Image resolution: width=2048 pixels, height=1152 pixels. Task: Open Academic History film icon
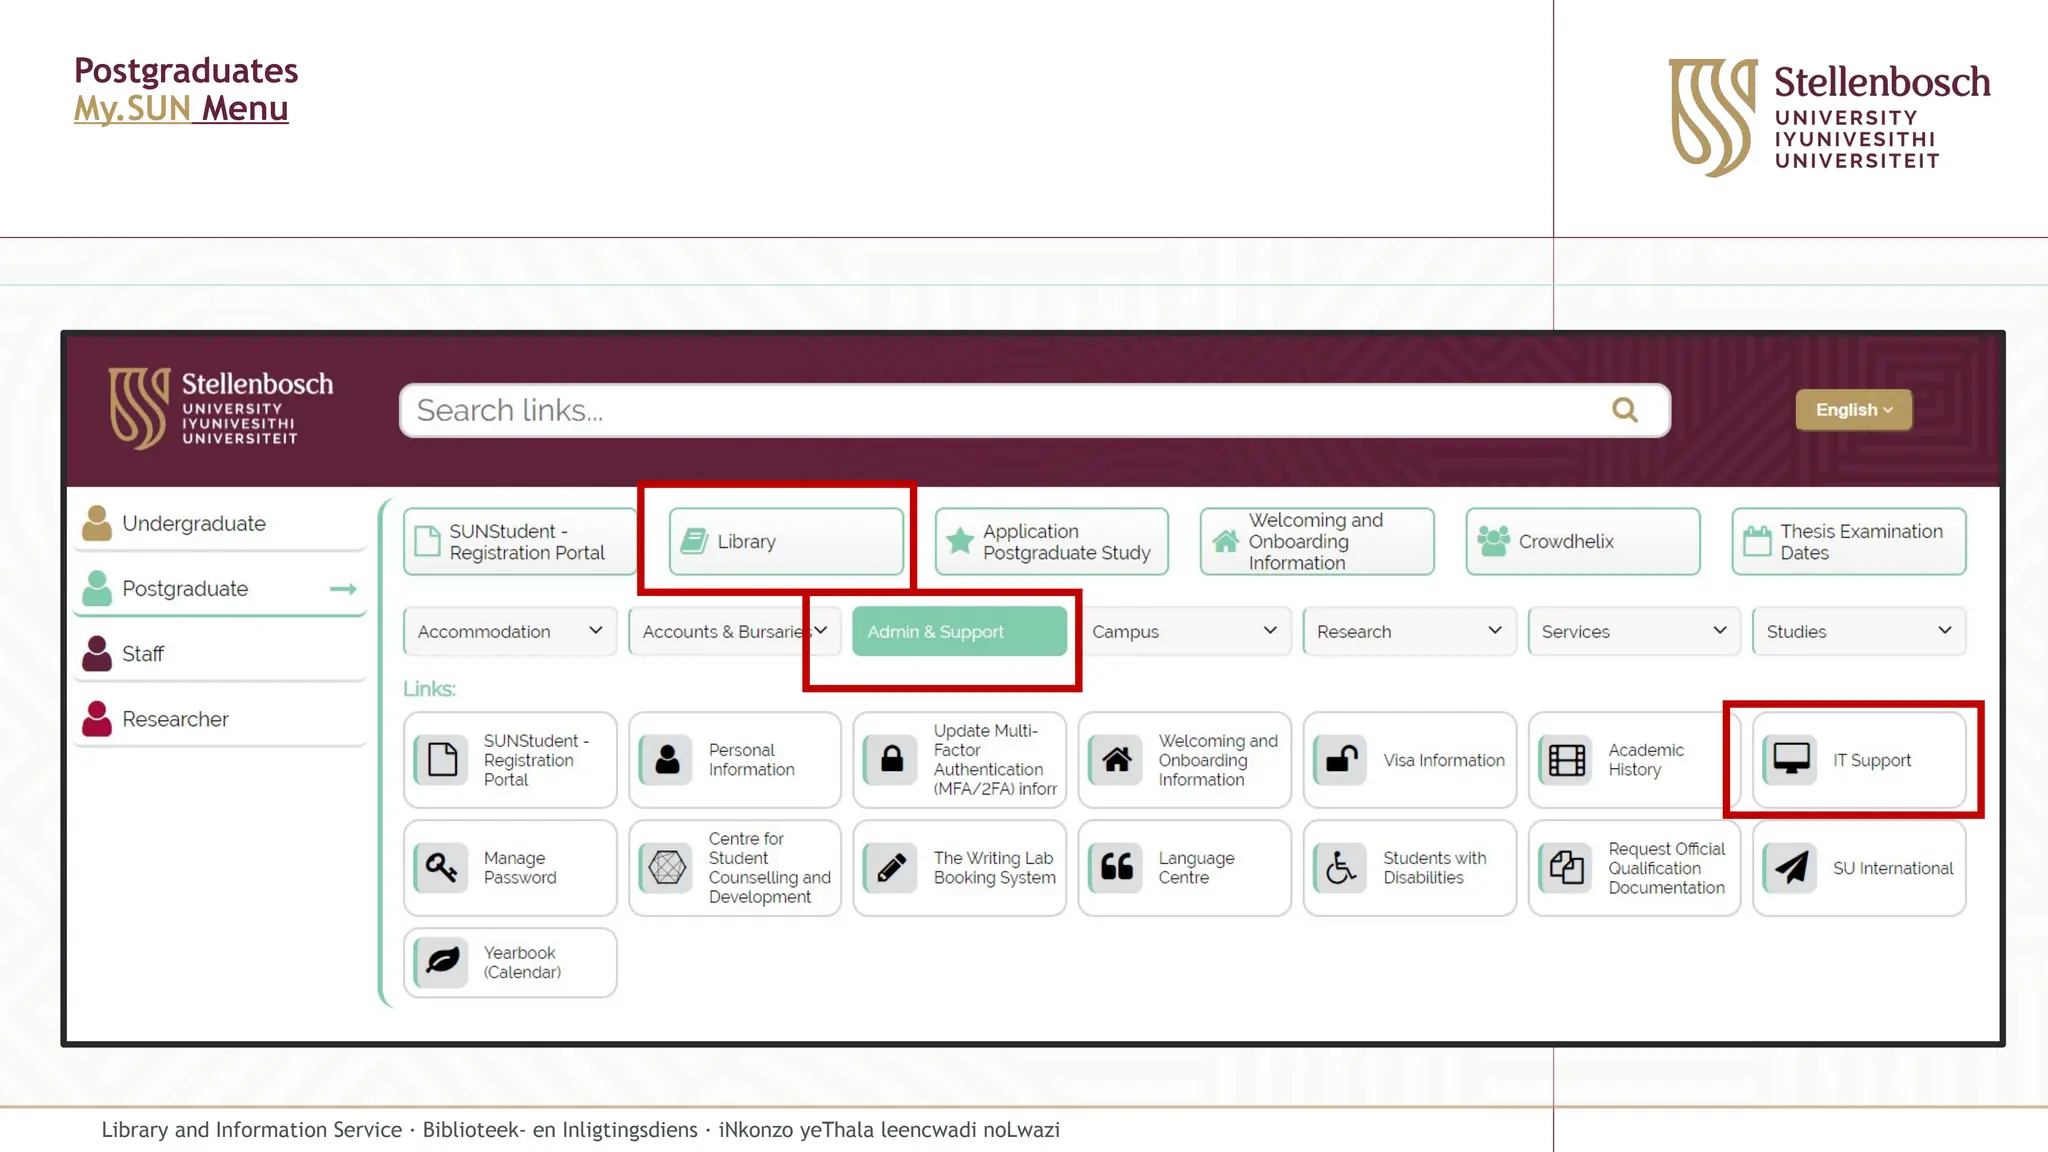click(1566, 760)
